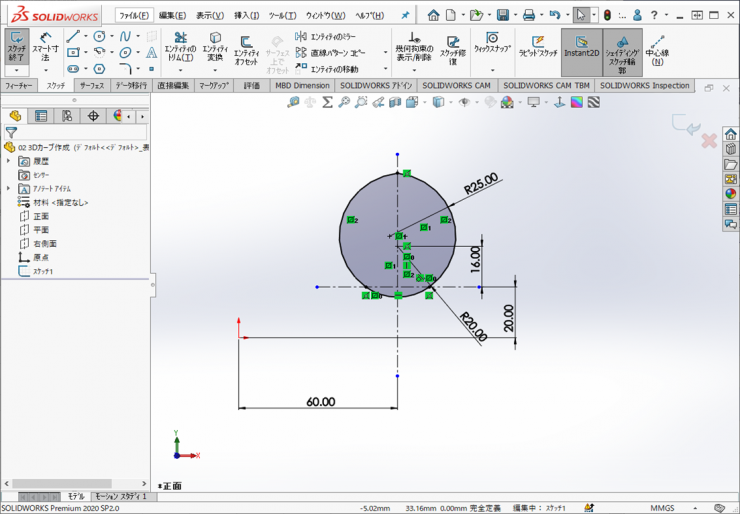Toggle Shaded Sketch Contours (シェイディングスケッチ輪郭)

click(x=622, y=50)
